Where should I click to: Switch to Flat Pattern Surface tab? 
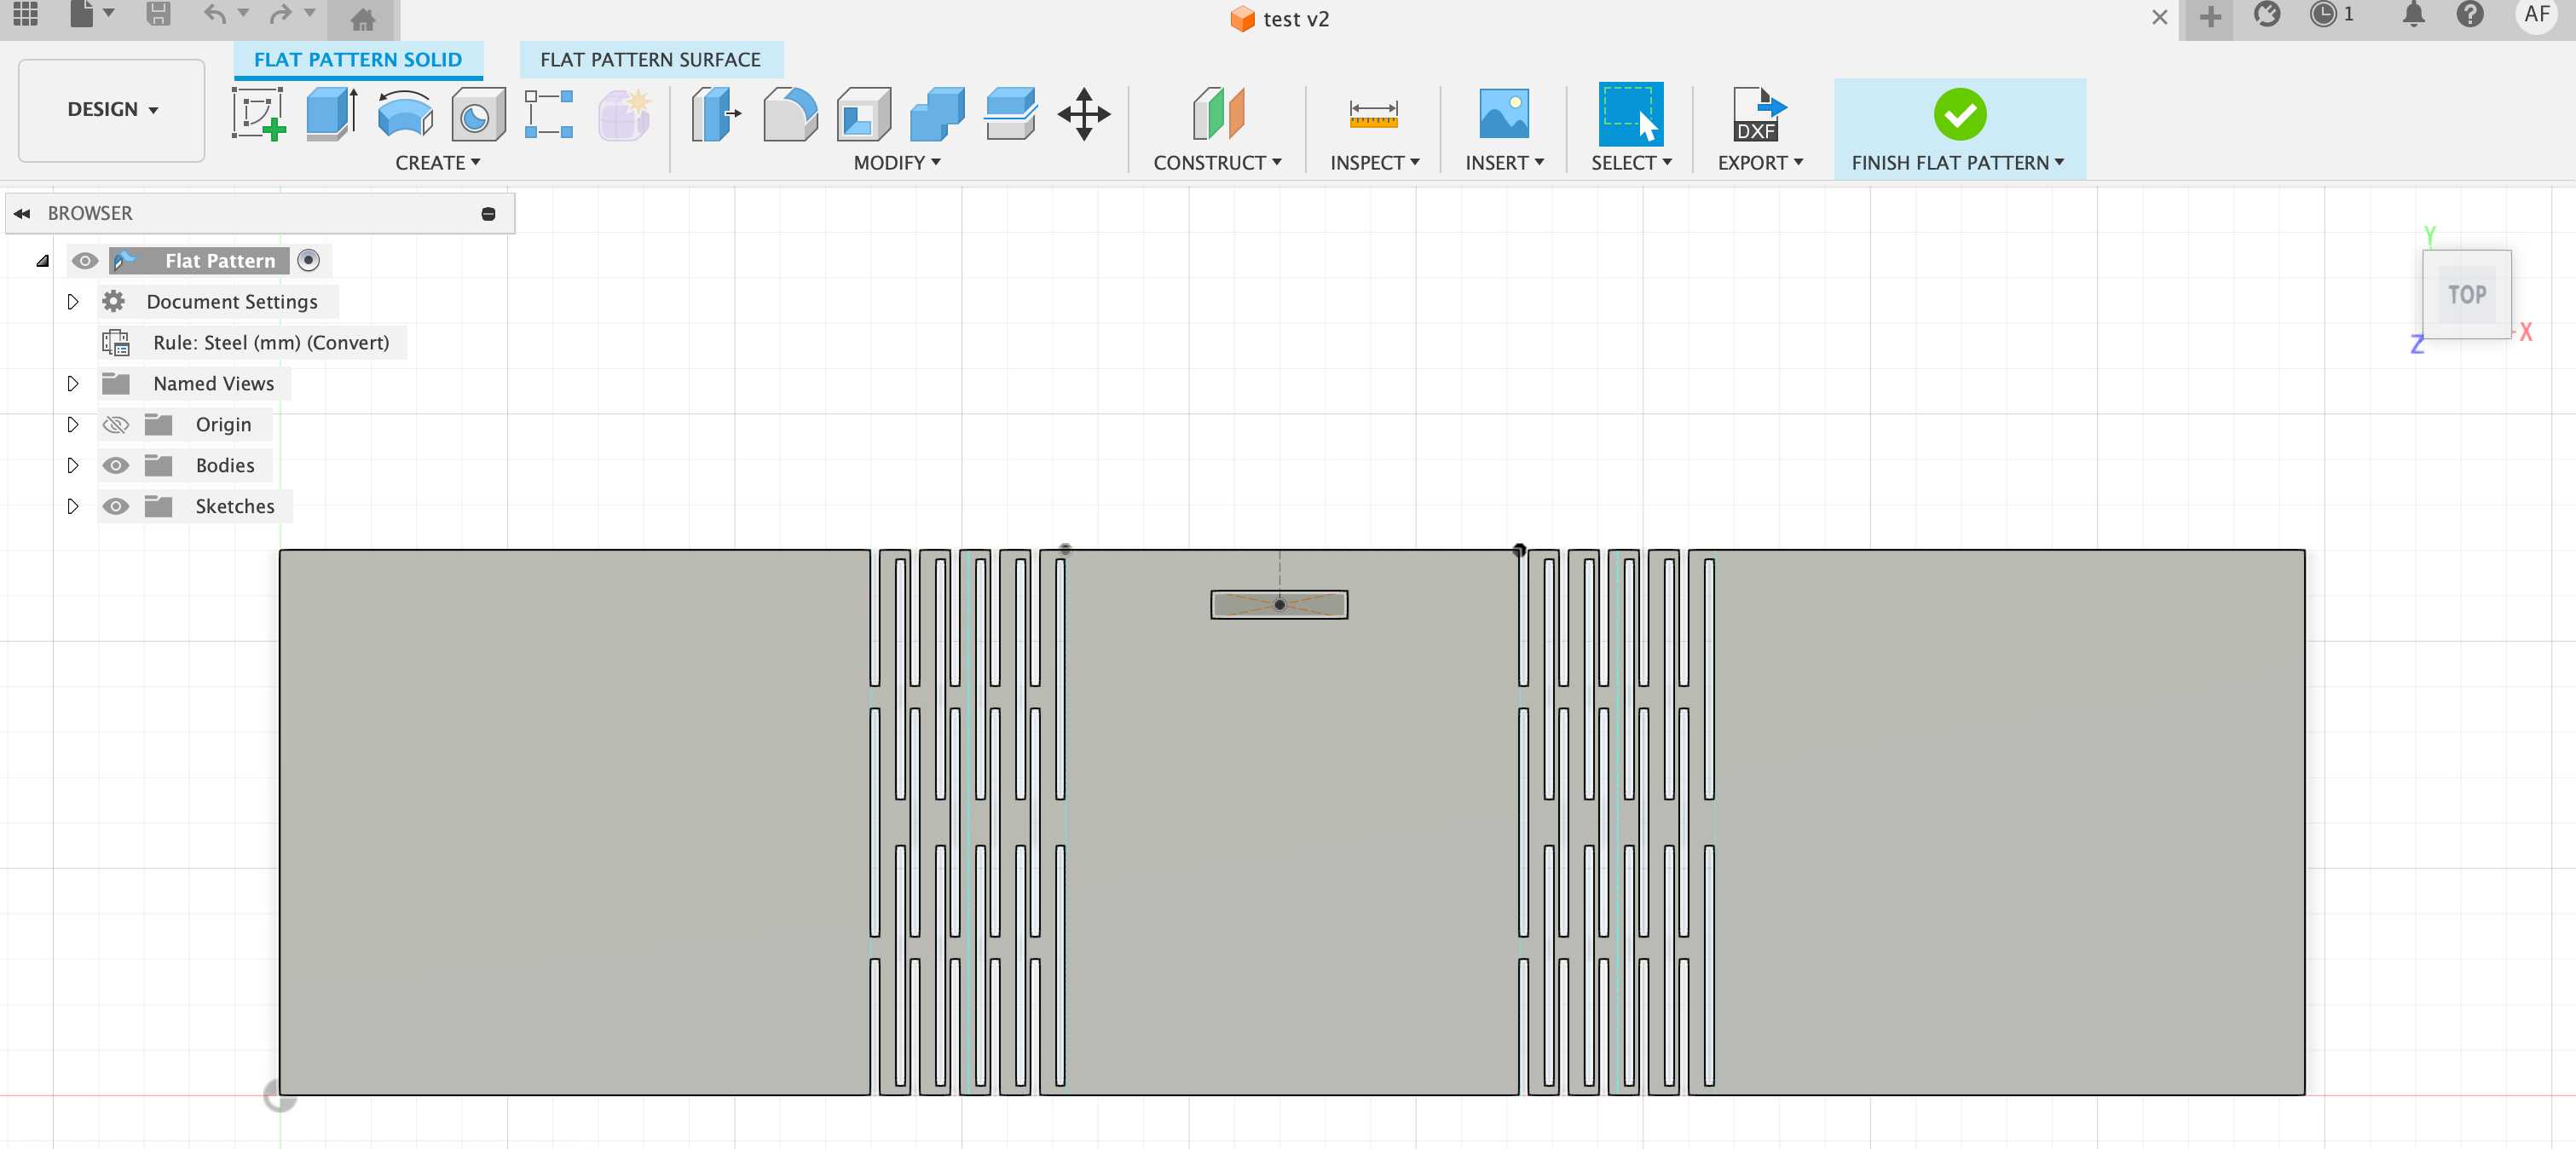(649, 59)
